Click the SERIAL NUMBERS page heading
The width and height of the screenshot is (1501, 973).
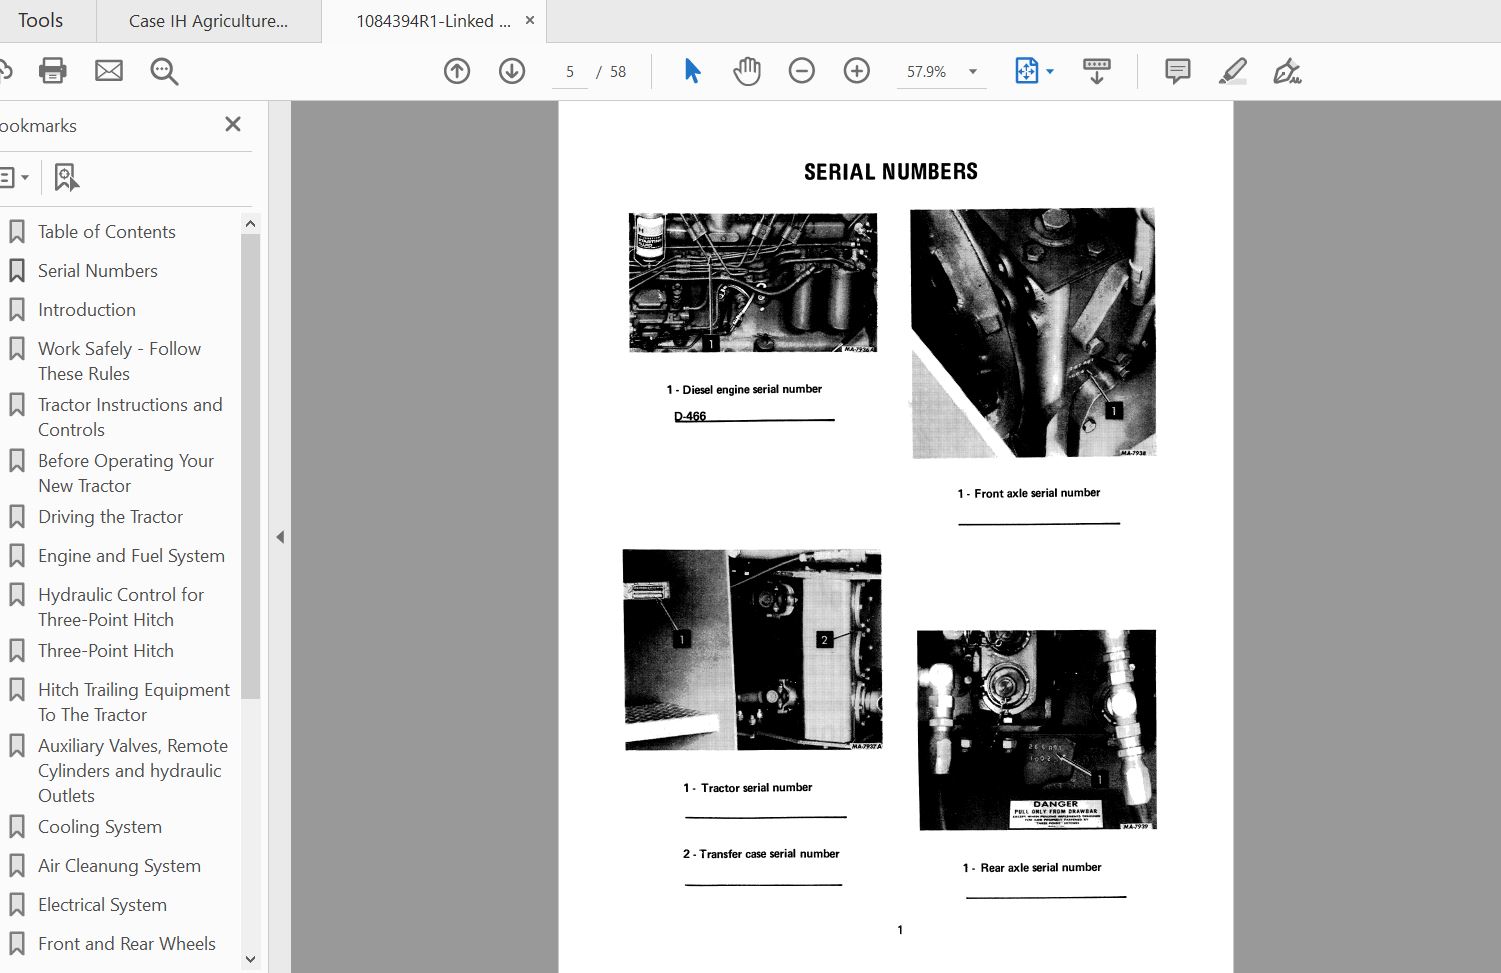point(891,172)
